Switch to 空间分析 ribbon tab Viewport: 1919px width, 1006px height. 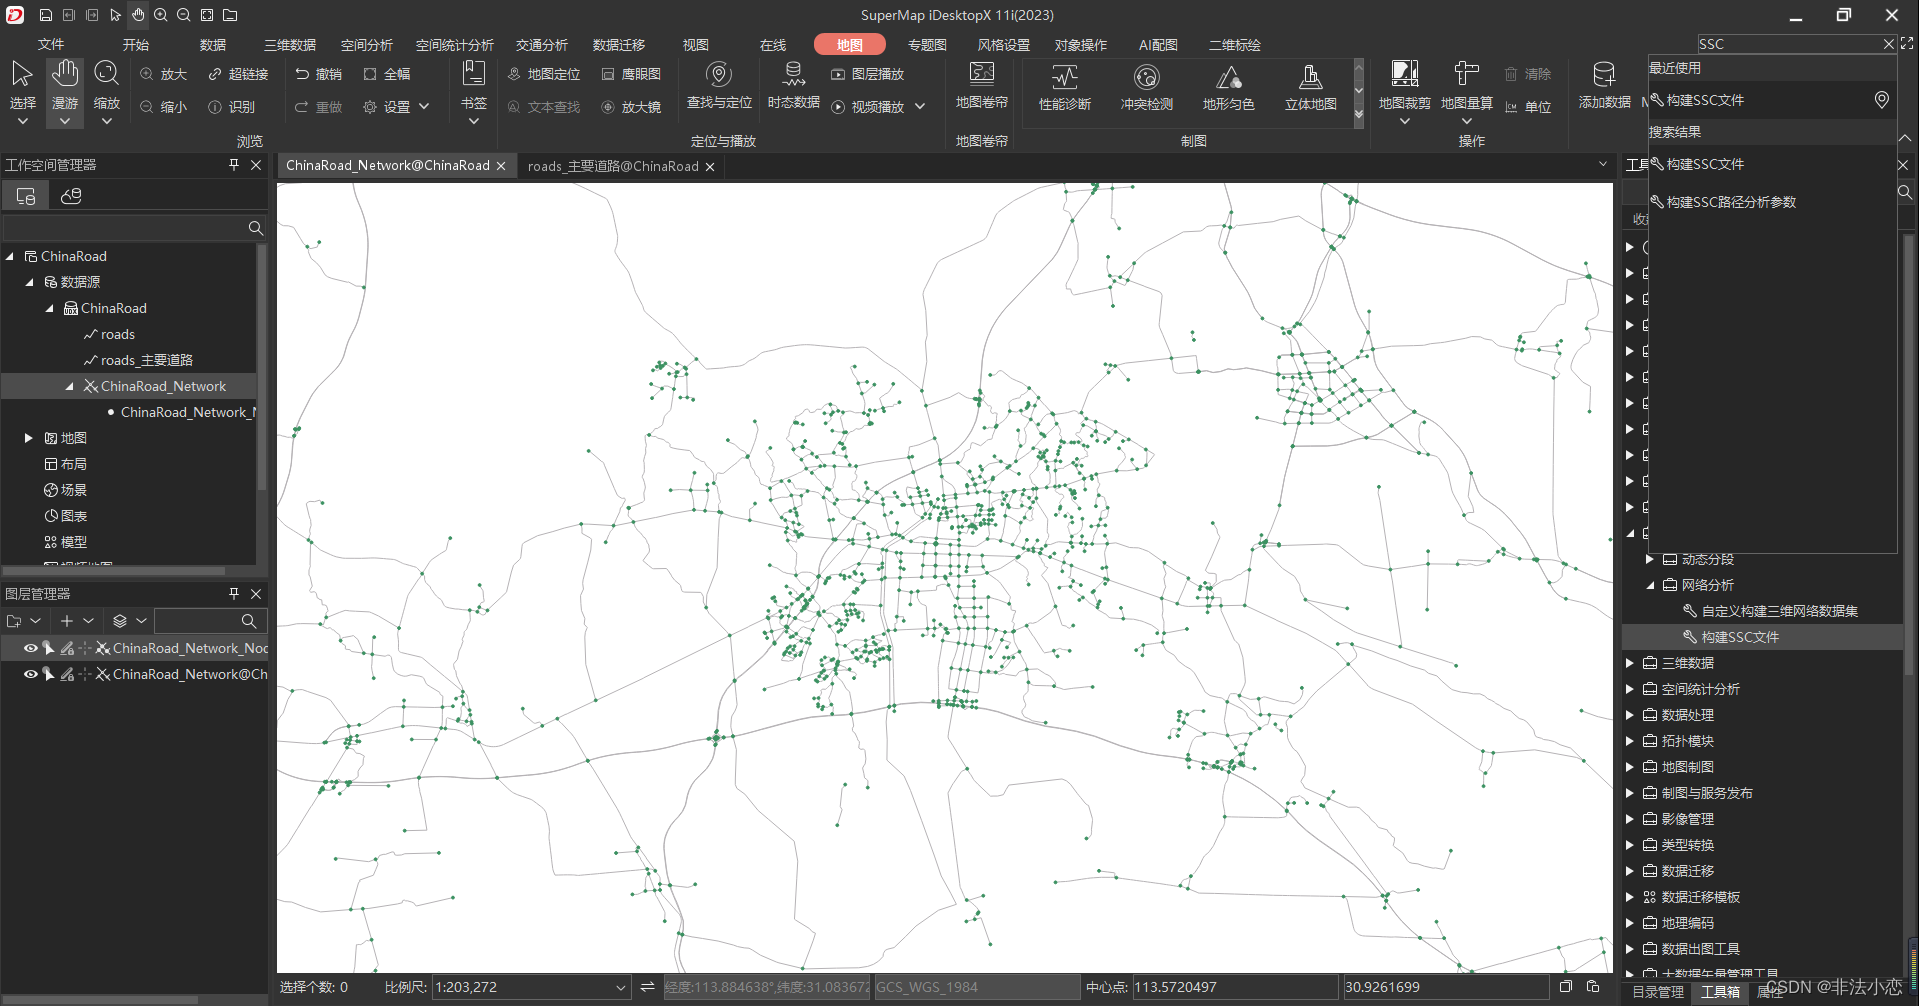click(x=367, y=45)
